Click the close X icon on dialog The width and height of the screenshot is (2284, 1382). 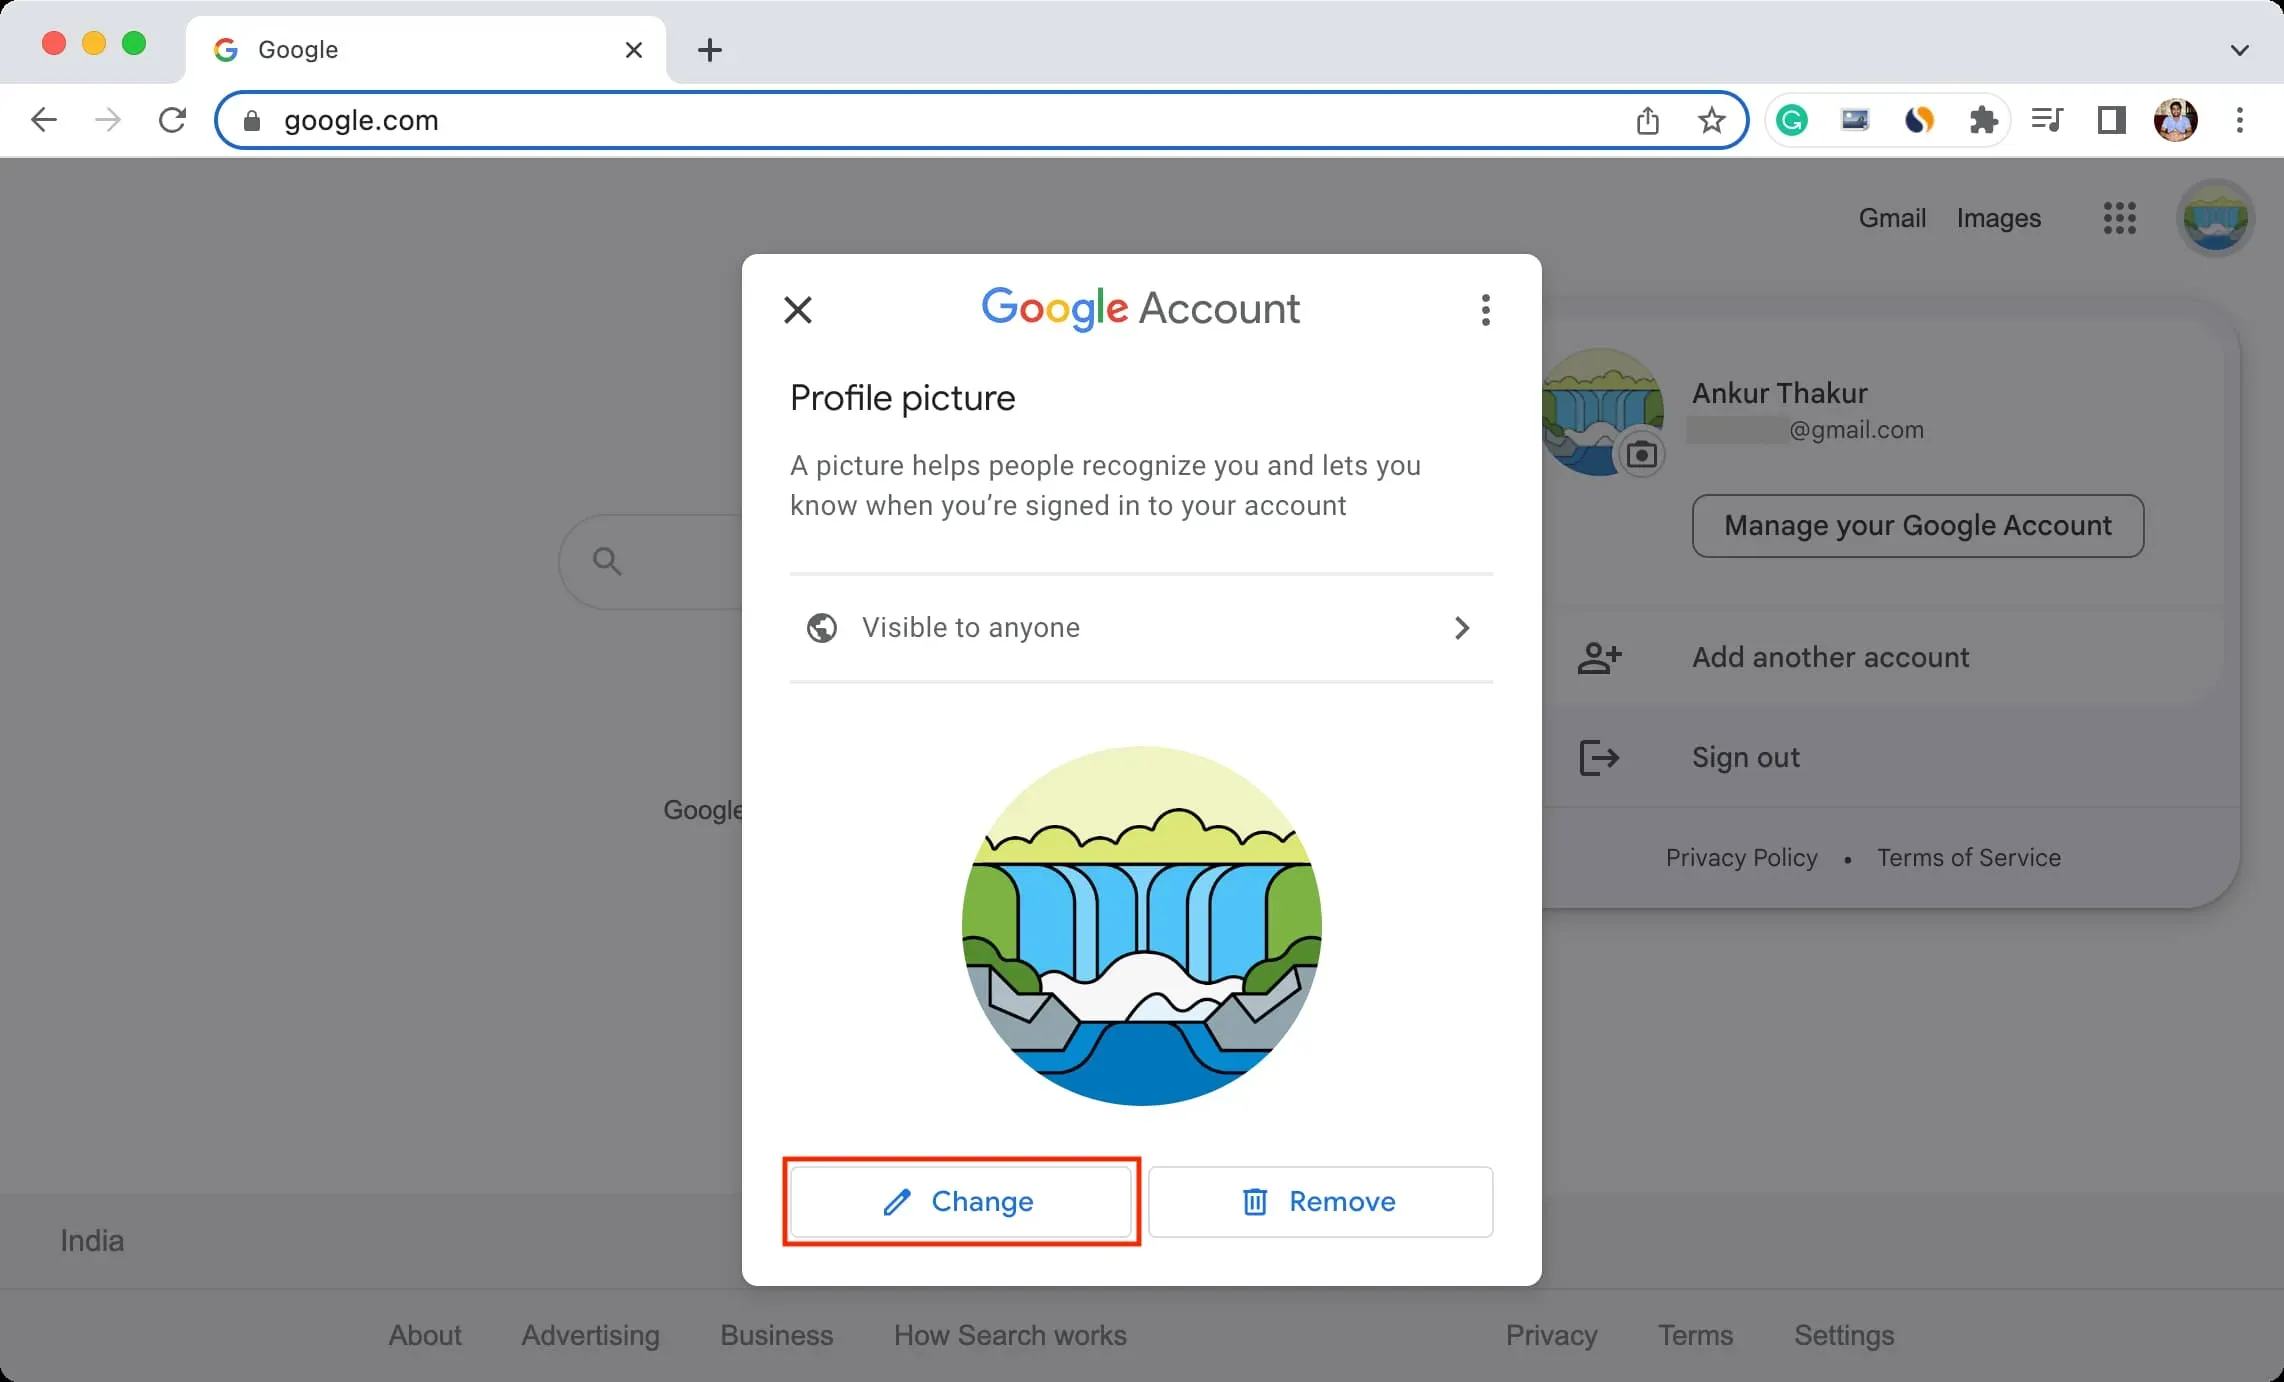(796, 310)
